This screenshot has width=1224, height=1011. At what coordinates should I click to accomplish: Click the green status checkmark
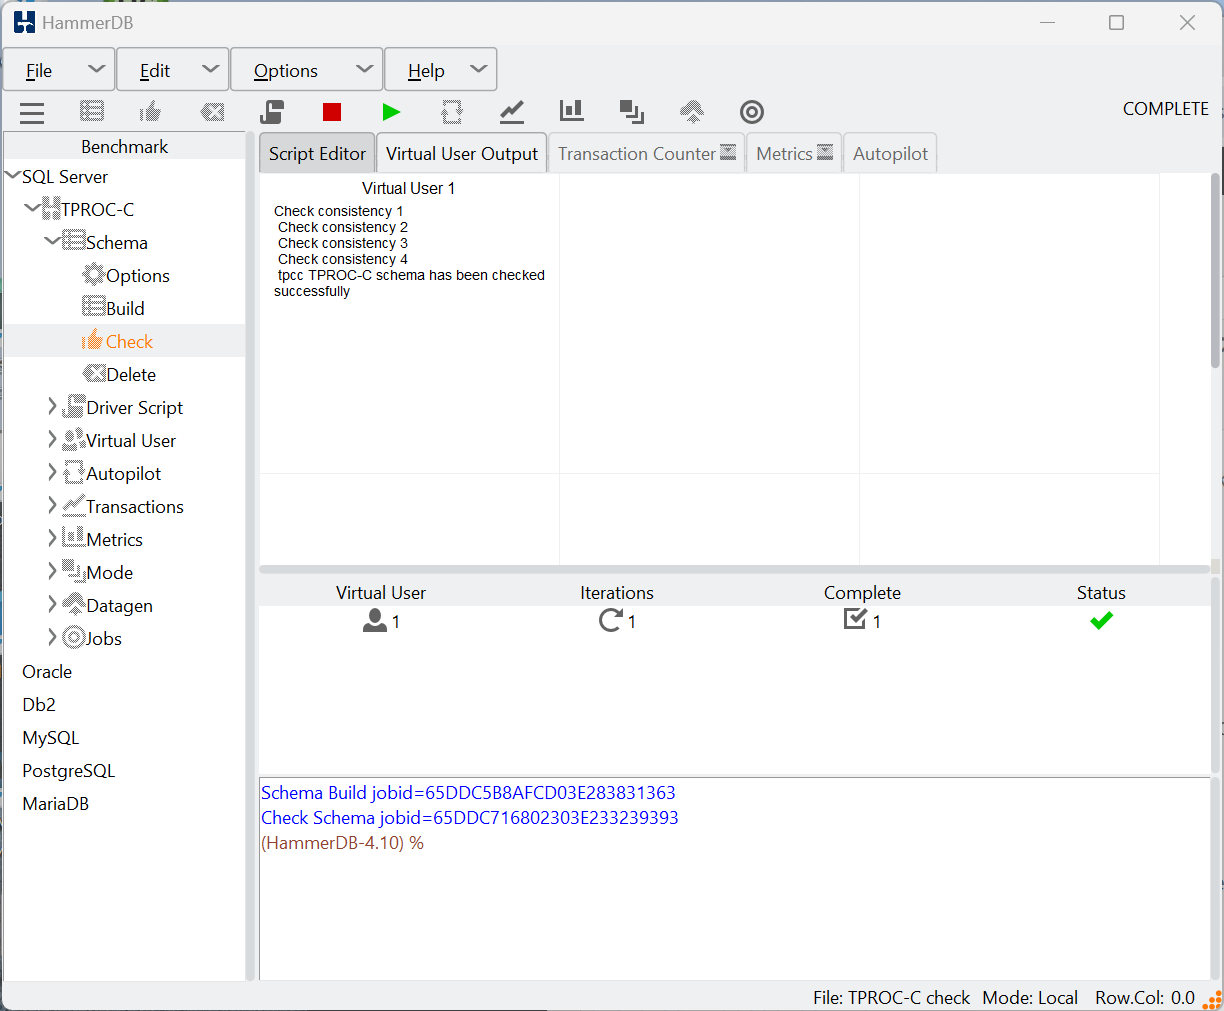1102,621
